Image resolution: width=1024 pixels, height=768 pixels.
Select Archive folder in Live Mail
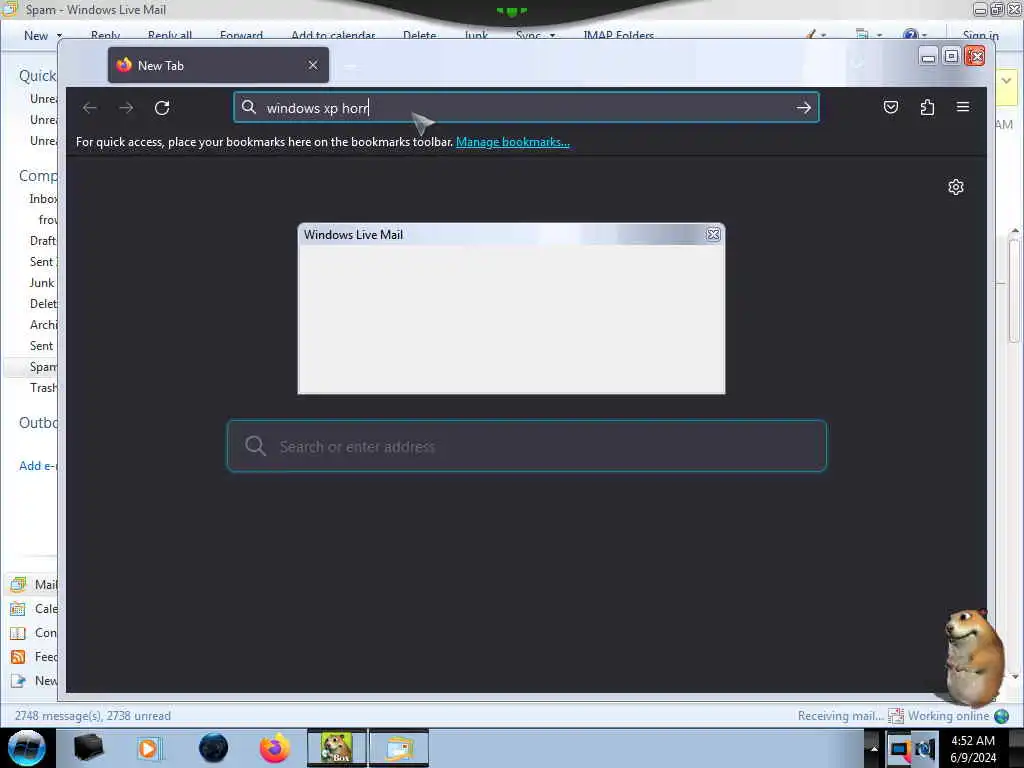tap(43, 325)
